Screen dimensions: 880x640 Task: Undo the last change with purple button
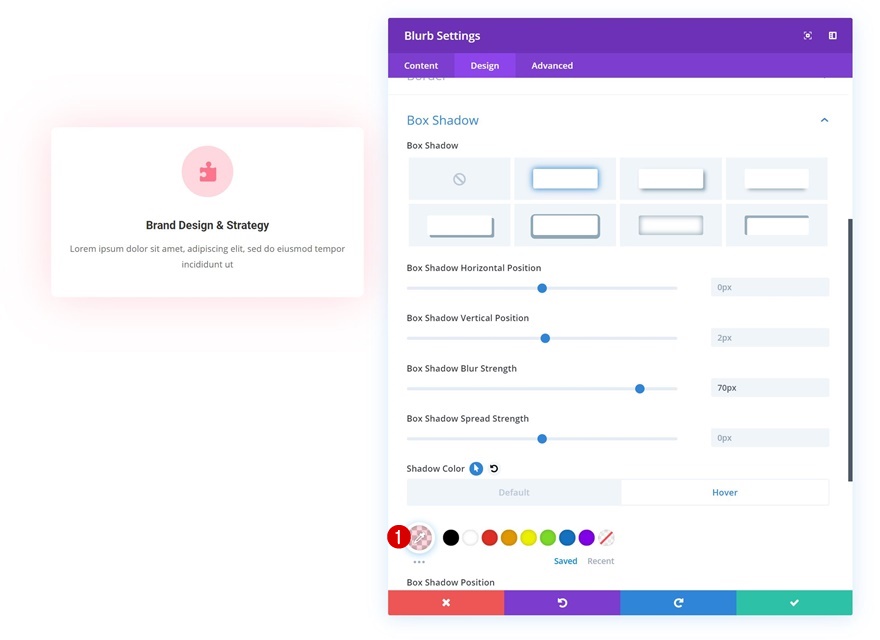point(562,603)
